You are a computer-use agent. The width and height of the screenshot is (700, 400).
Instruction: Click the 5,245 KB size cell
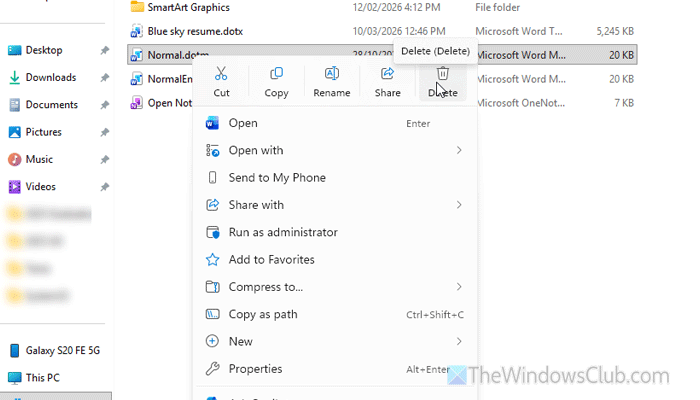[x=615, y=31]
